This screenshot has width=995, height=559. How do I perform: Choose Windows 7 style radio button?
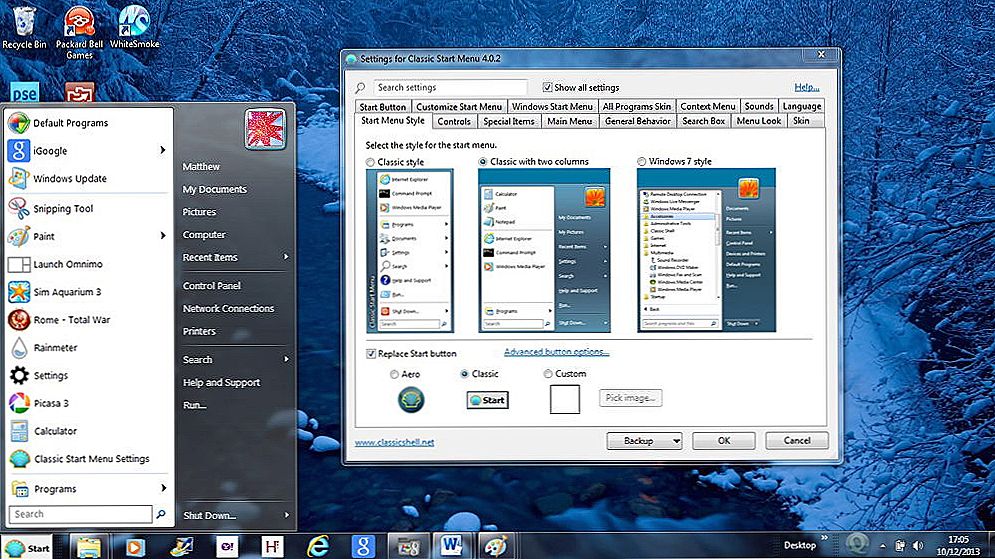click(642, 162)
